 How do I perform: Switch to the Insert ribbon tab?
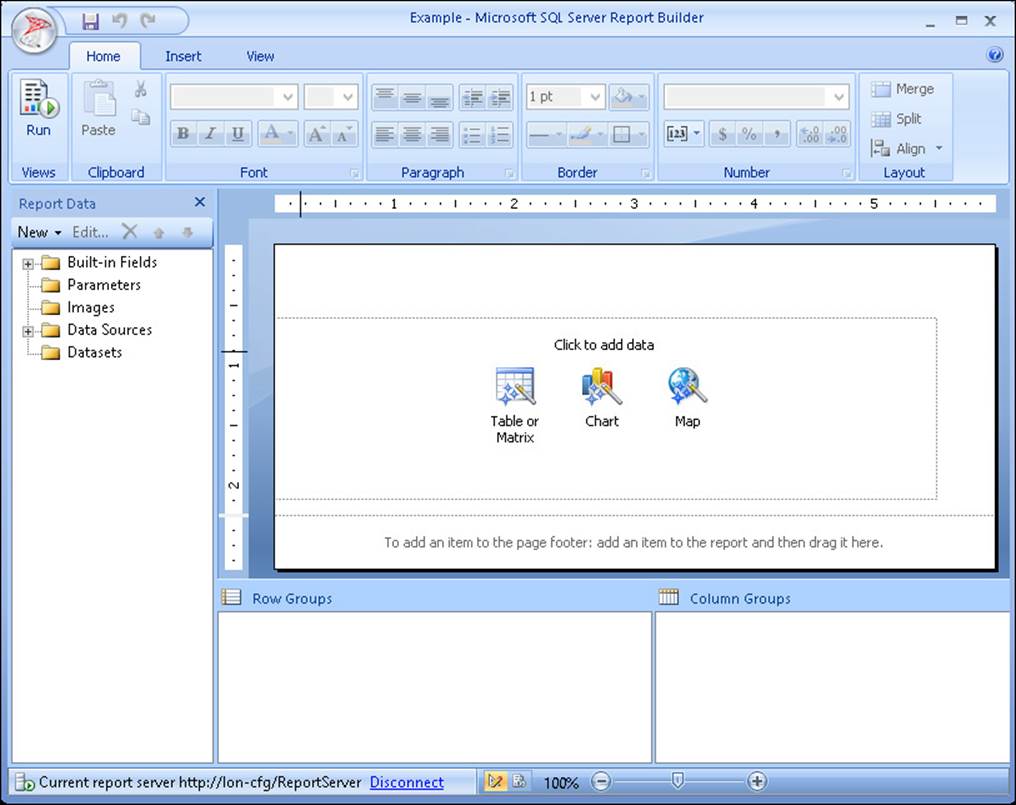183,56
